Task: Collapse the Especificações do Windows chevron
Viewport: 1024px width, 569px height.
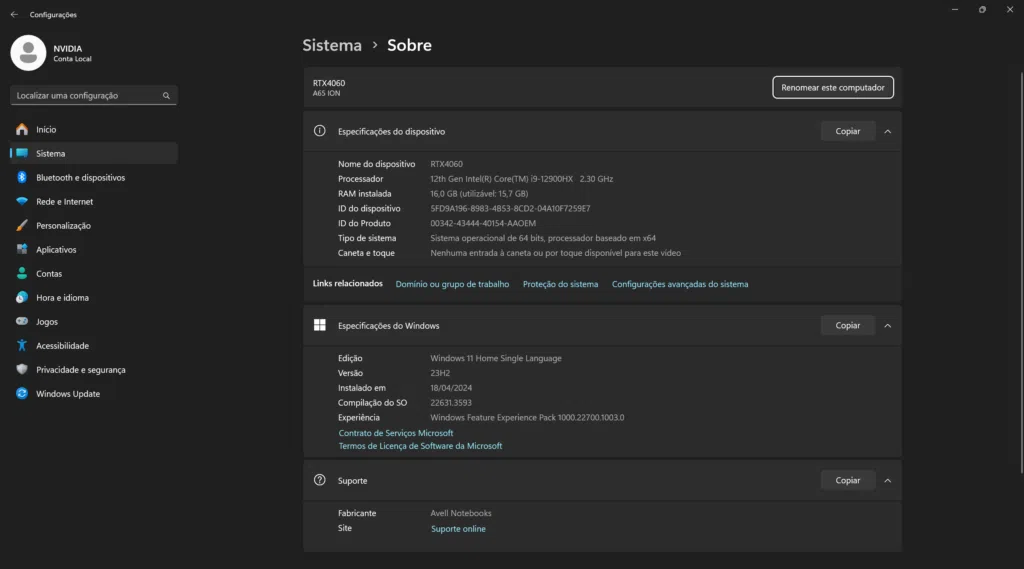Action: coord(887,326)
